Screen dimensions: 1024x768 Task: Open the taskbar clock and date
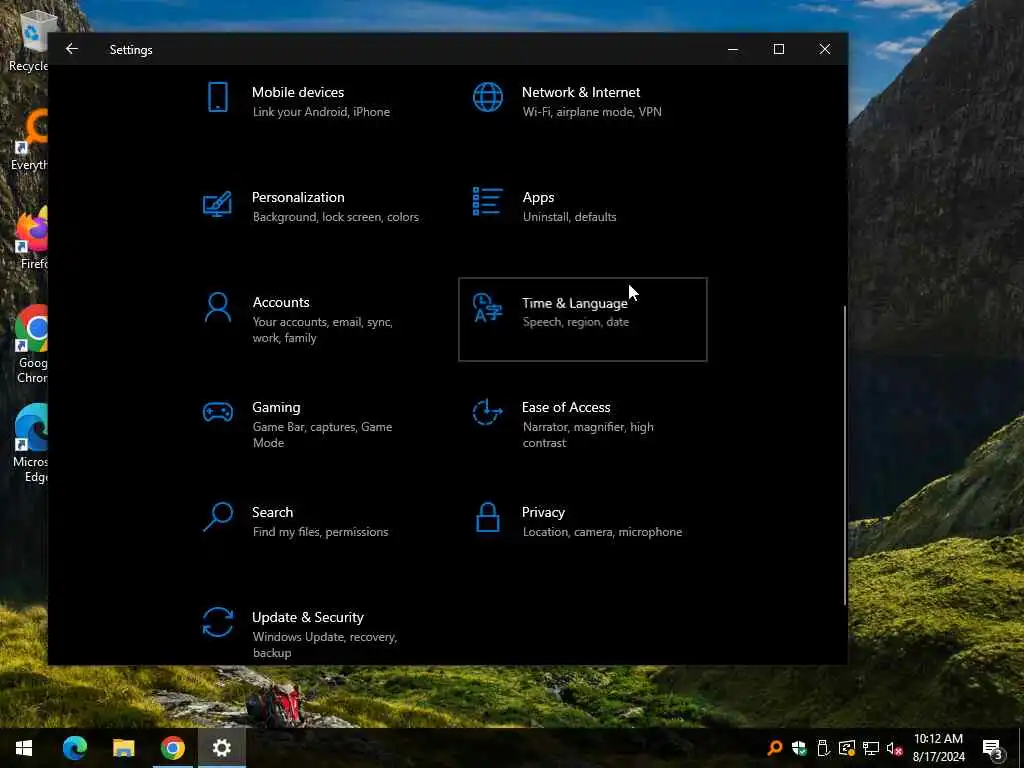point(938,748)
